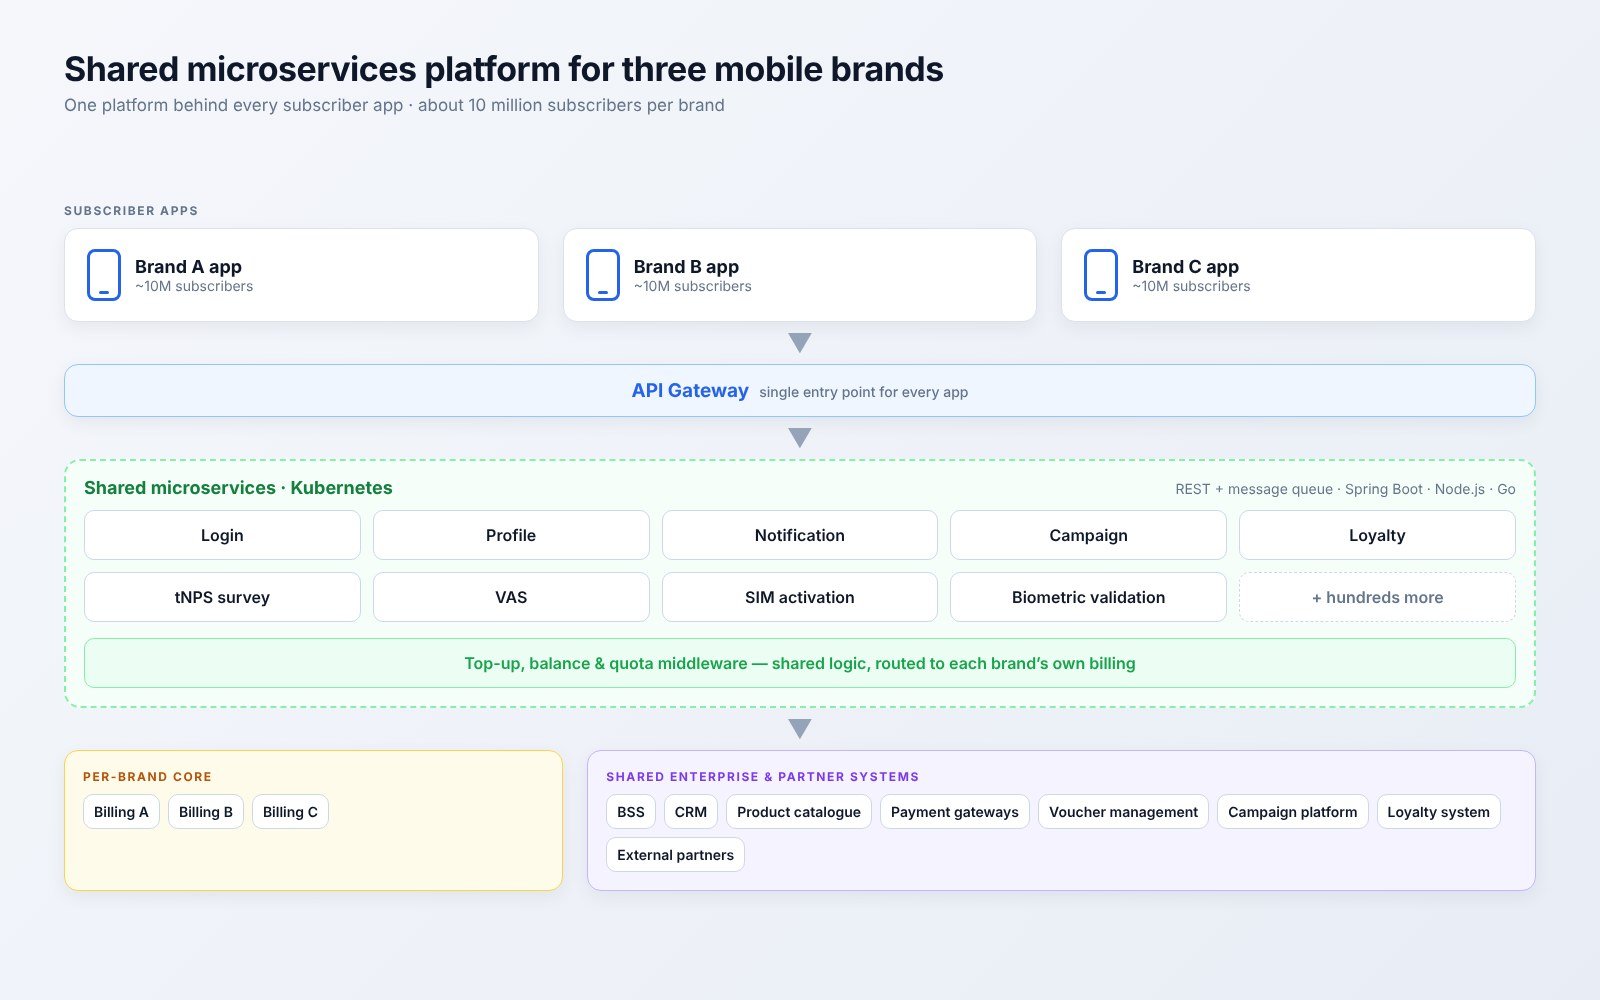Click the CRM chip
Screen dimensions: 1600x1000
point(691,812)
